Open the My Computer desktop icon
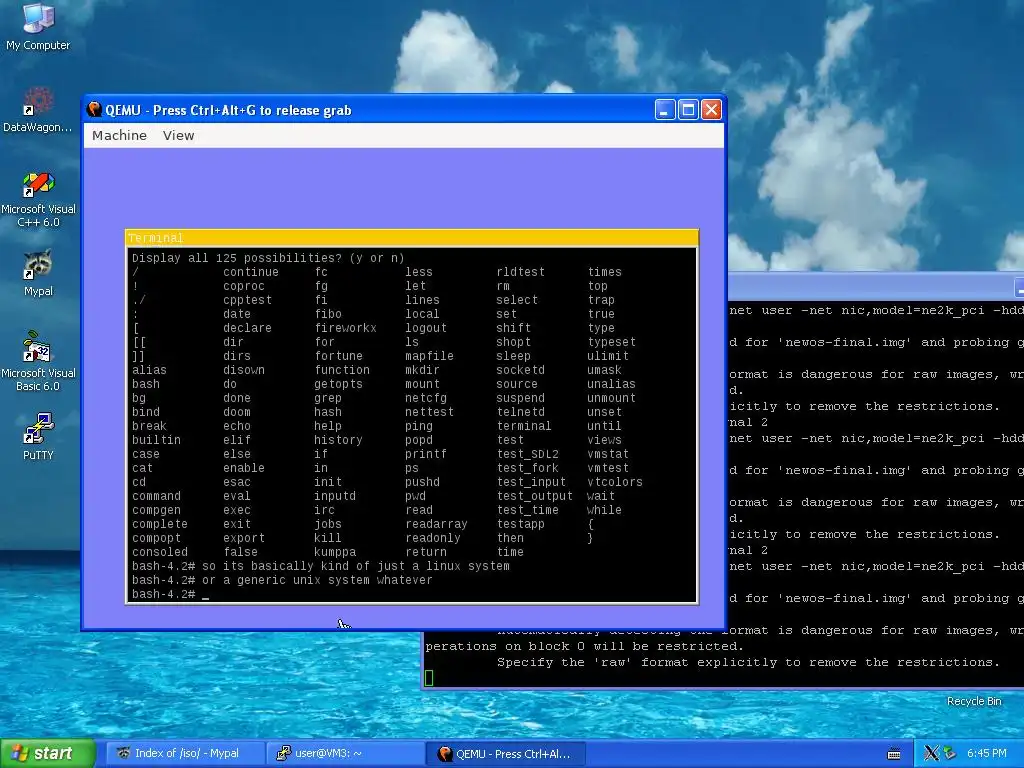1024x768 pixels. coord(38,26)
